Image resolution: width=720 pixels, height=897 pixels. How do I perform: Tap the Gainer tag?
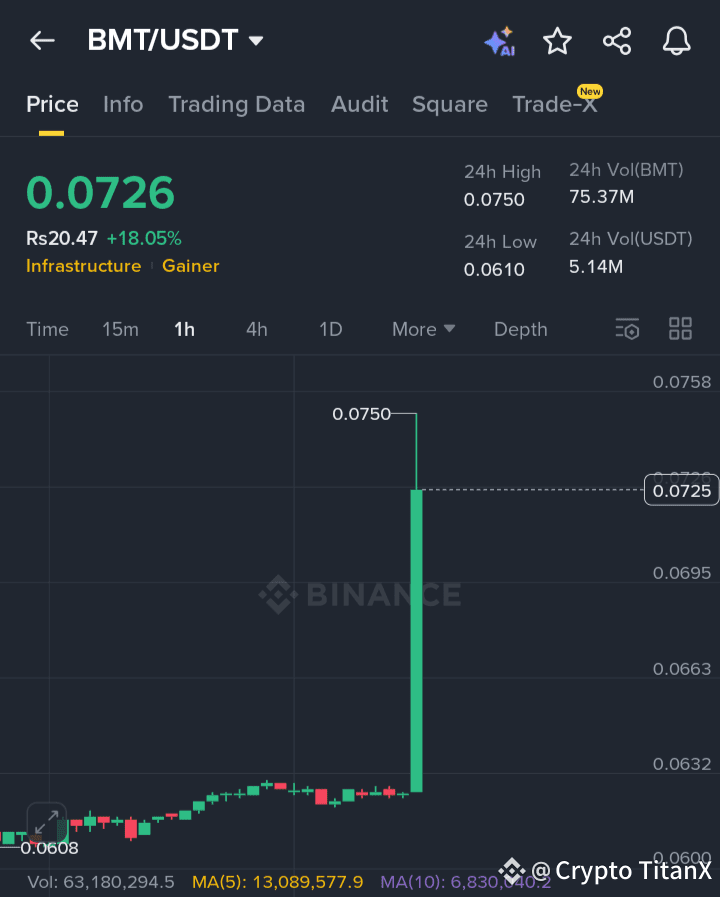tap(190, 266)
